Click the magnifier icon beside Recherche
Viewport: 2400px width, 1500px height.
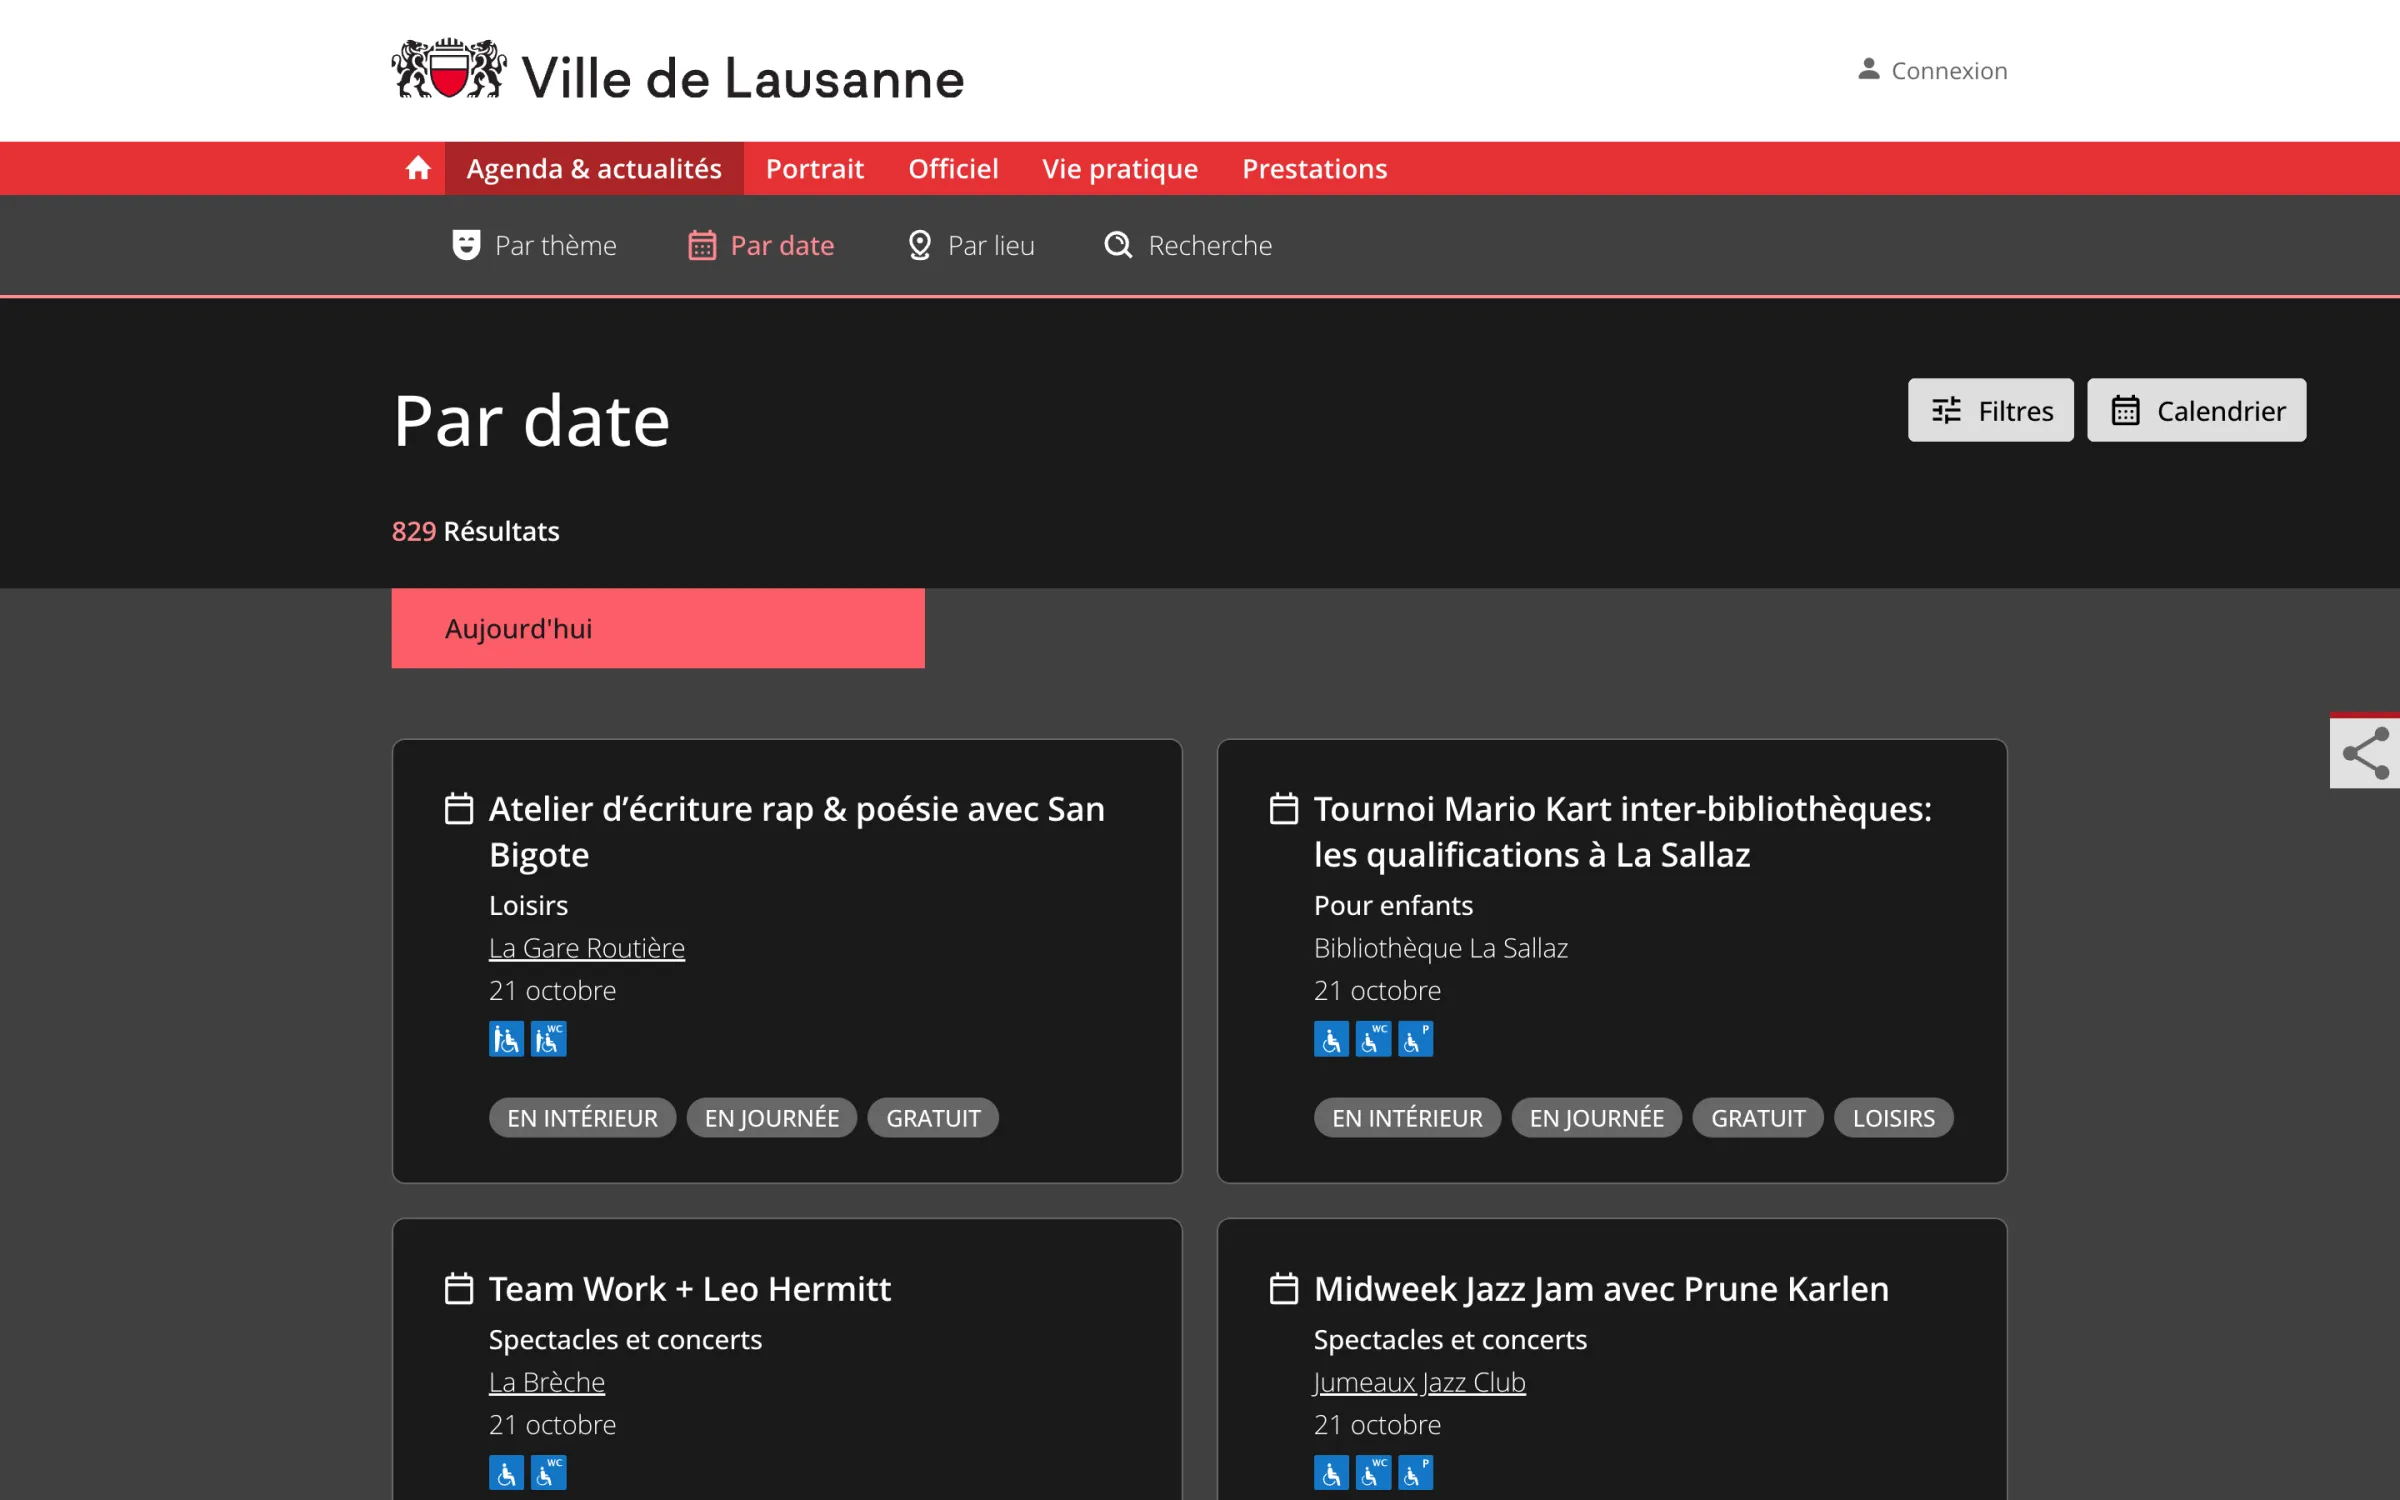point(1118,245)
